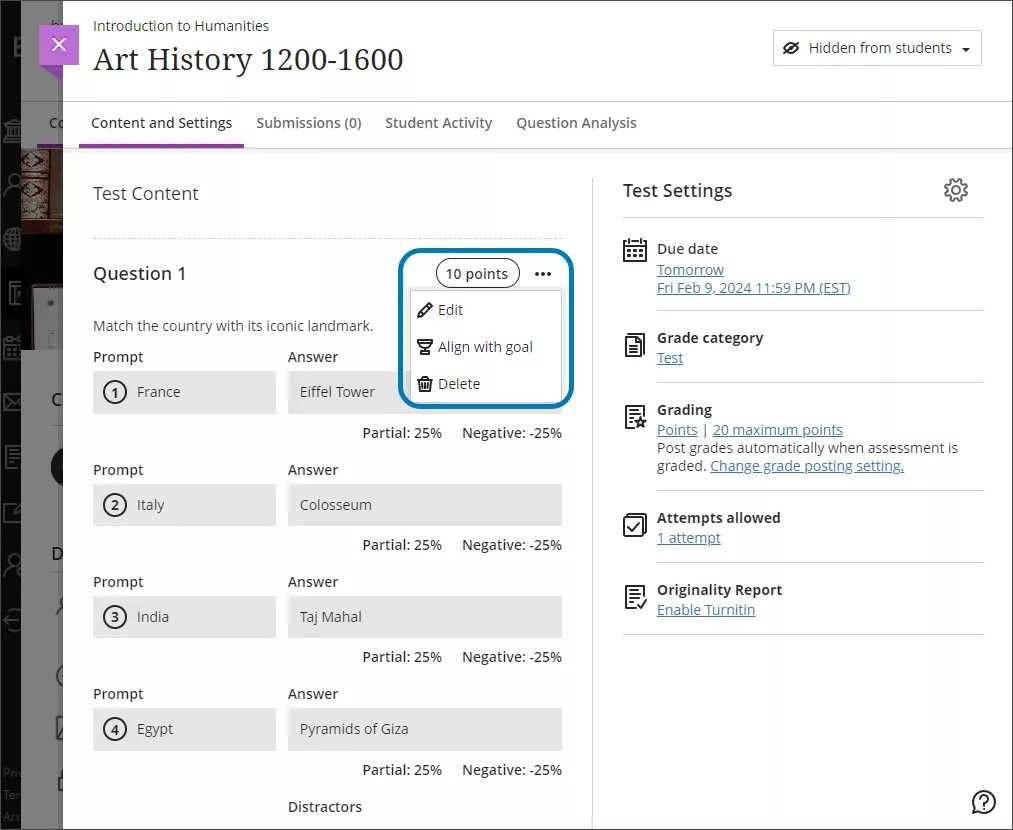
Task: Switch to the Submissions tab
Action: click(309, 123)
